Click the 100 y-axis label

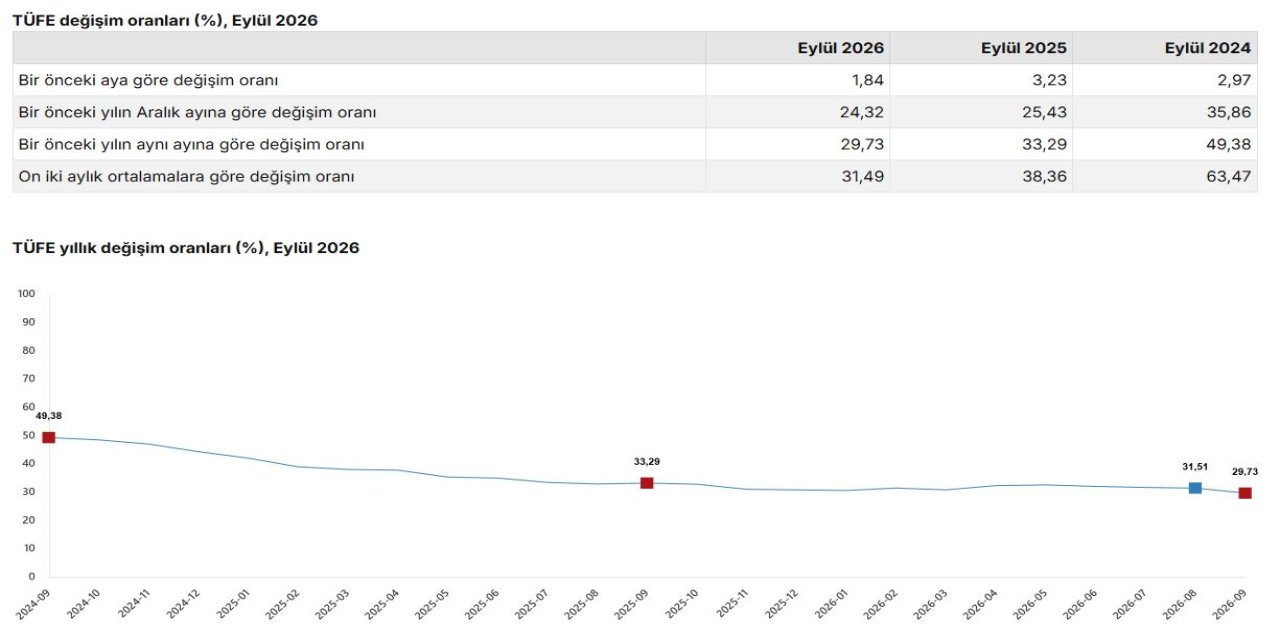coord(26,294)
